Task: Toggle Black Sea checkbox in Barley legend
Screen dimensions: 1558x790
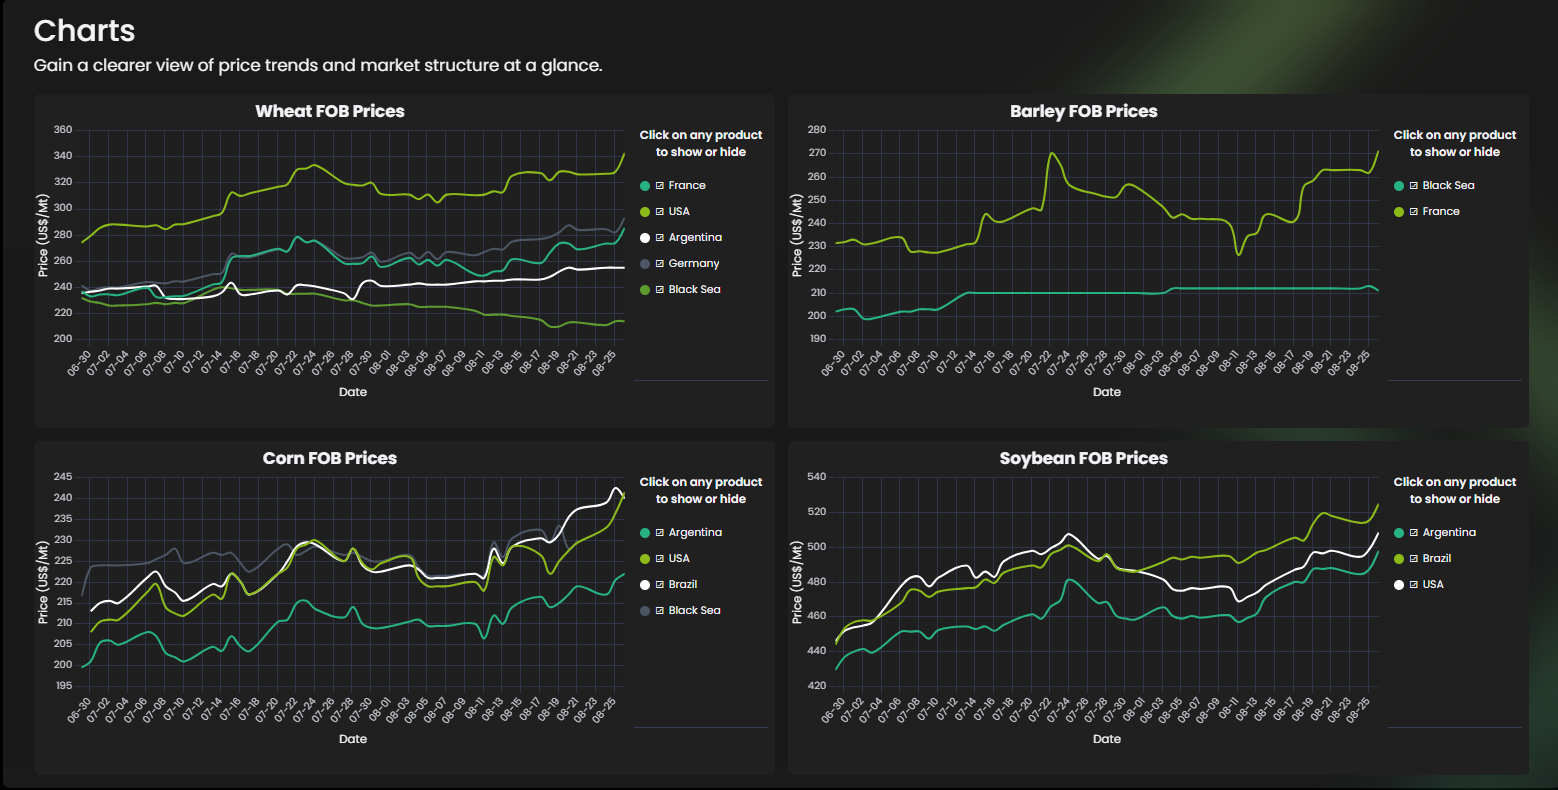Action: pyautogui.click(x=1414, y=186)
